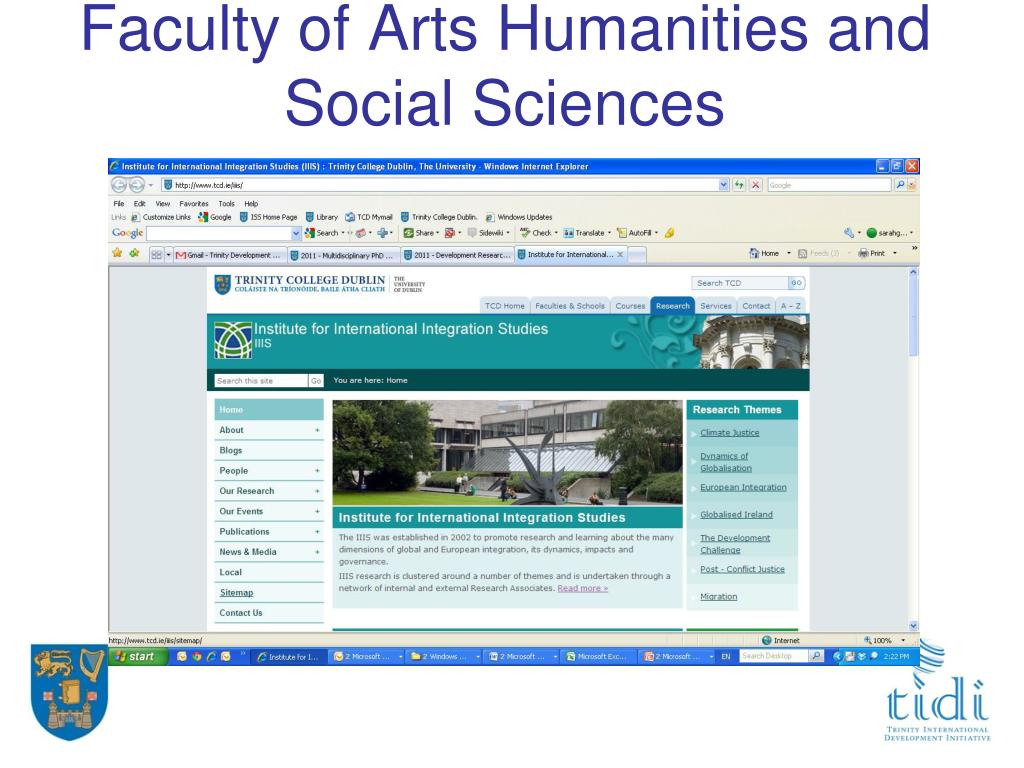Click the Windows Start button
This screenshot has height=768, width=1024.
pos(137,657)
